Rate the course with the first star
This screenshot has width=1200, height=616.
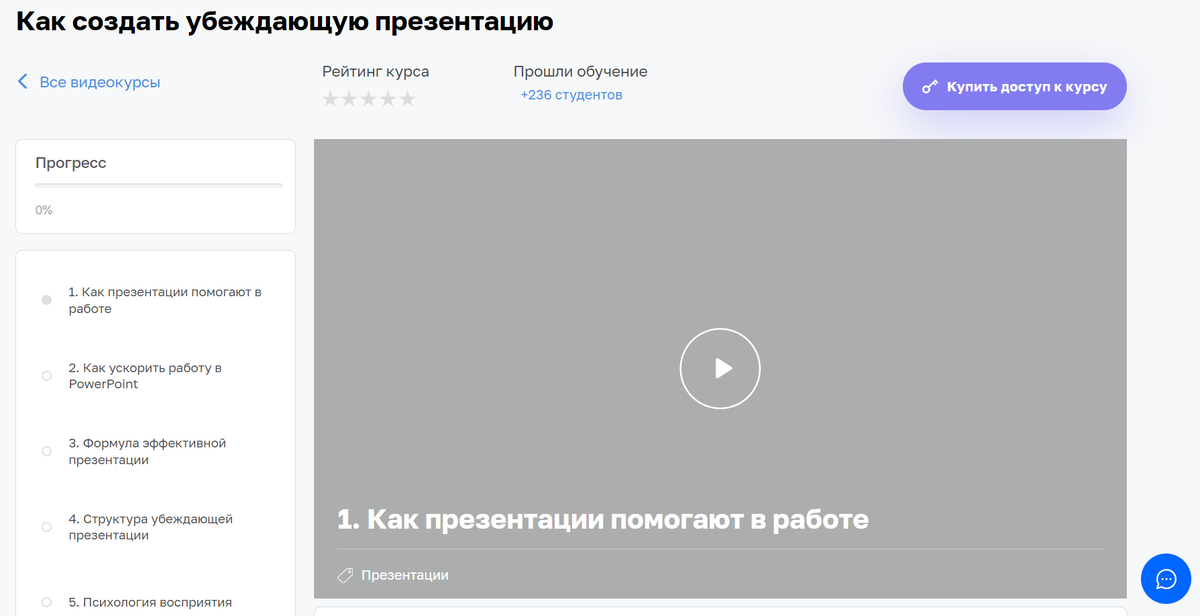[x=330, y=98]
